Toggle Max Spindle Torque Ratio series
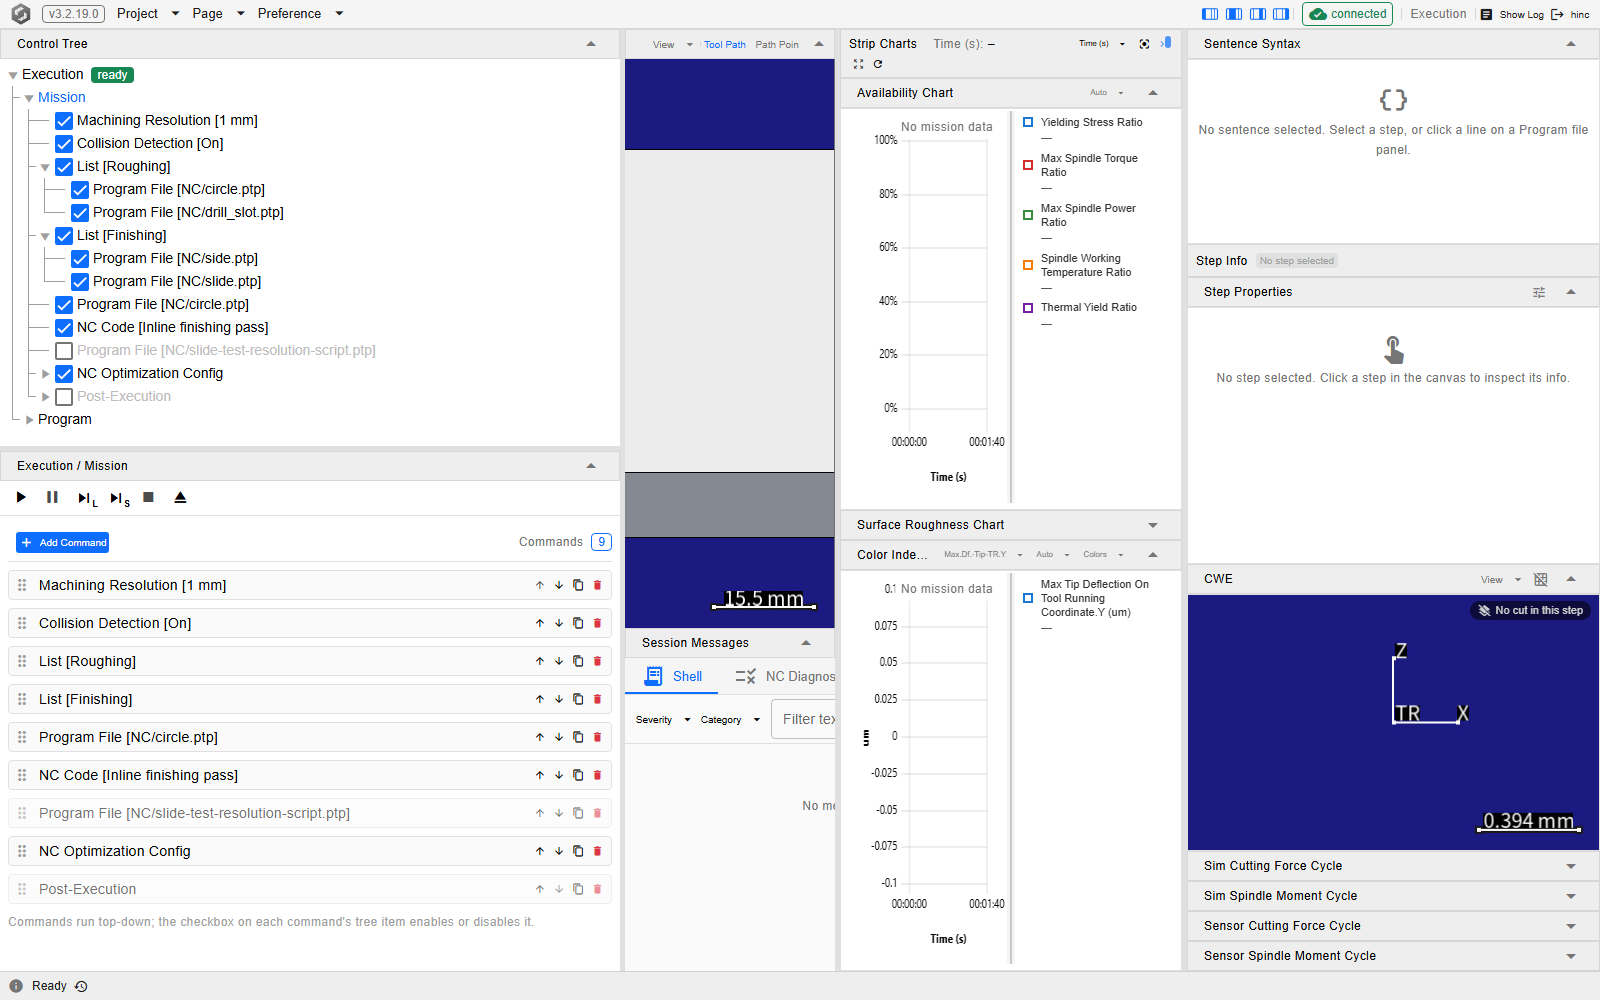This screenshot has height=1000, width=1600. pos(1028,165)
